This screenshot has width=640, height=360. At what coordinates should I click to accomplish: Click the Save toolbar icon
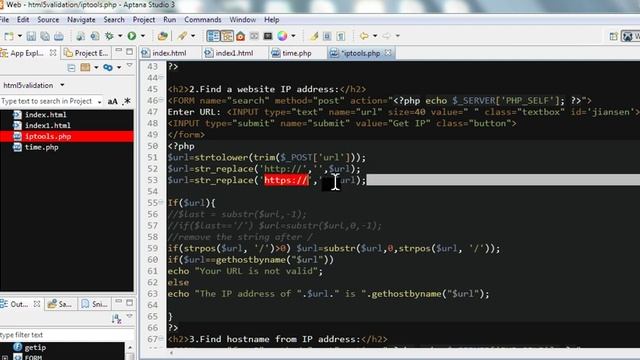click(x=31, y=36)
